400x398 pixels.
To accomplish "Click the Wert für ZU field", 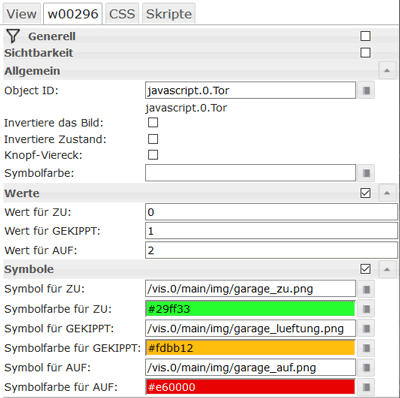I will click(271, 212).
